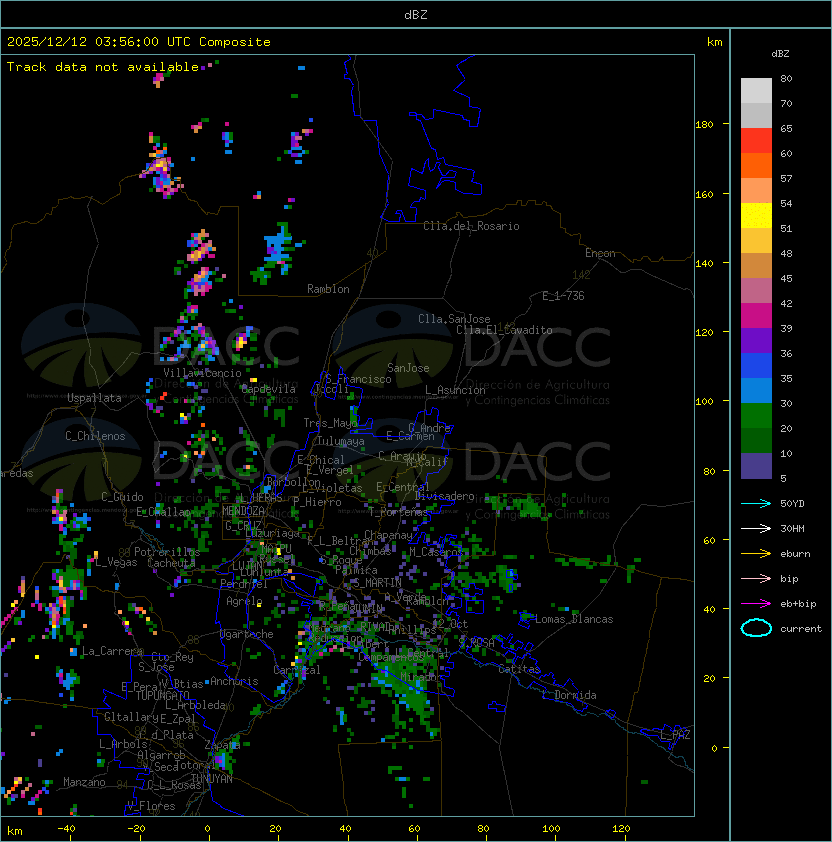Click the 'dBZ' title at top
Screen dimensions: 832x842
416,14
